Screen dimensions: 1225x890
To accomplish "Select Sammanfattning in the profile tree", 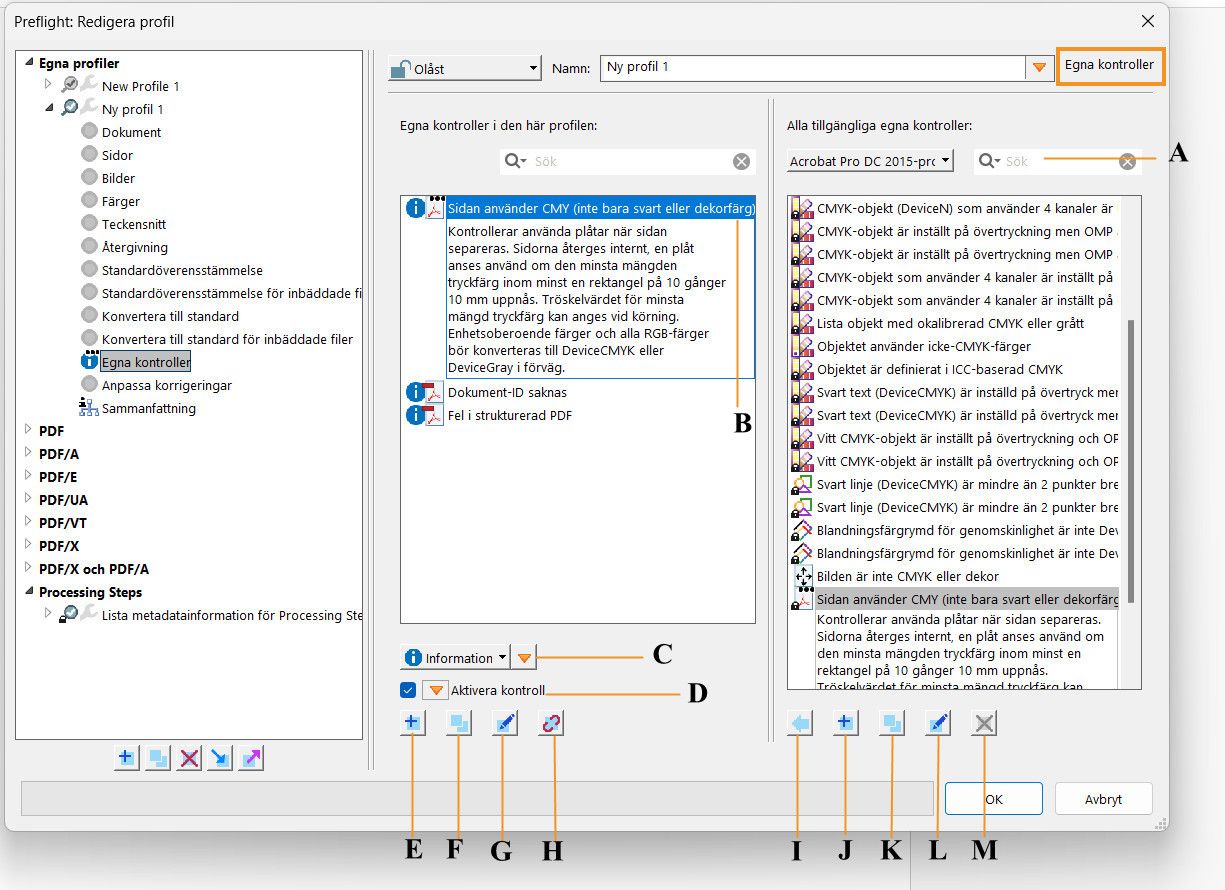I will 149,408.
